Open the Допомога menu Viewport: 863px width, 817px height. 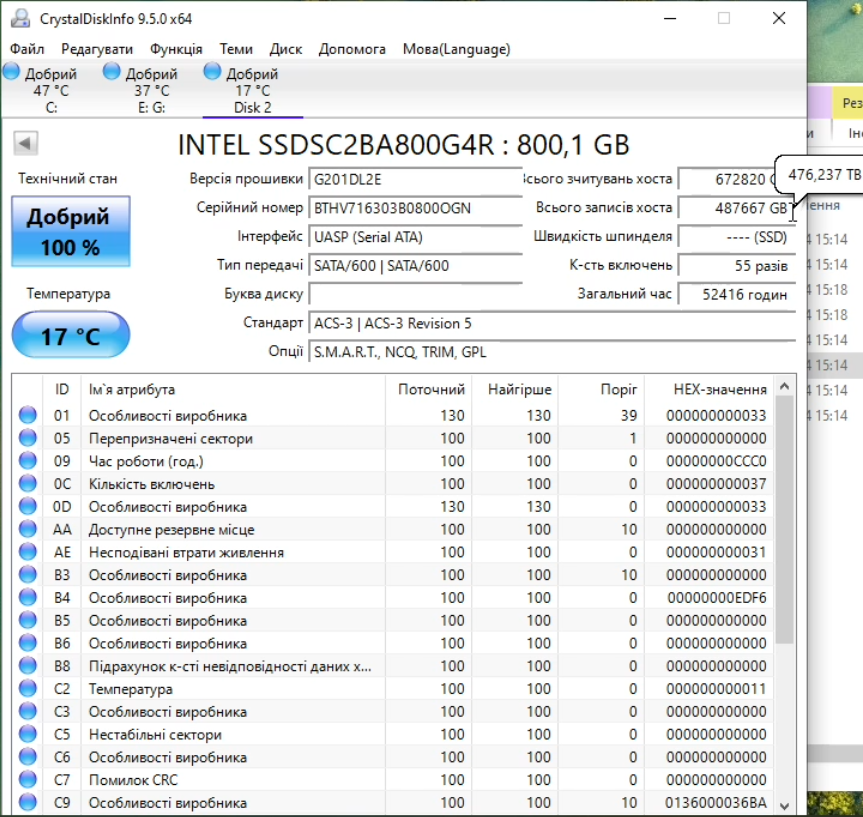coord(352,49)
